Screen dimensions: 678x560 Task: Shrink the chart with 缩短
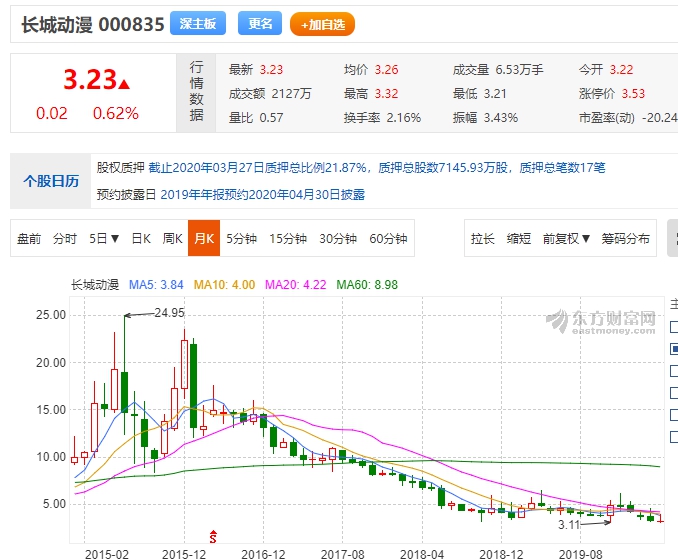pyautogui.click(x=519, y=239)
